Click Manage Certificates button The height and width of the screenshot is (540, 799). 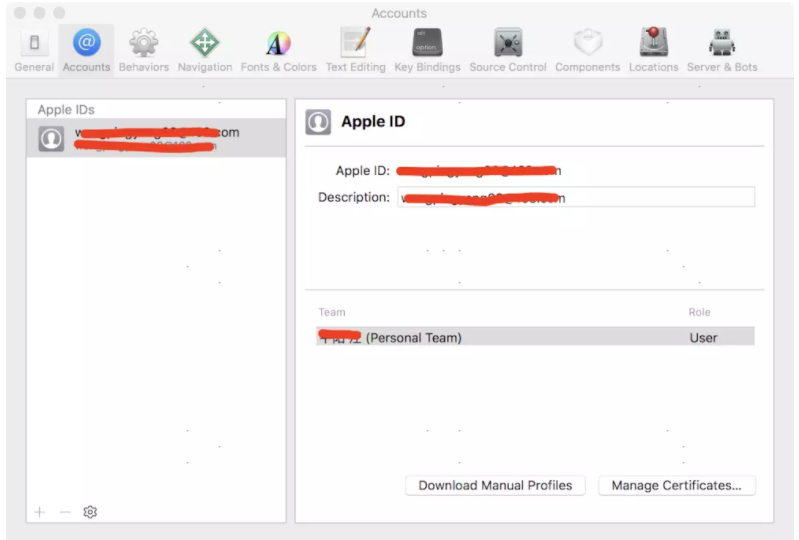point(677,485)
